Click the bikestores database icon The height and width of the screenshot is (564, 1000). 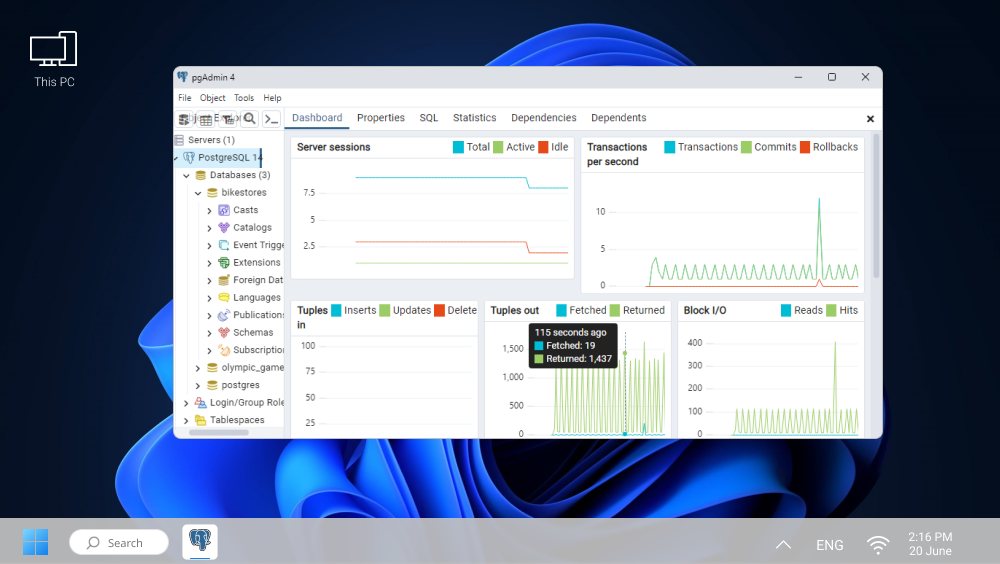pos(212,192)
